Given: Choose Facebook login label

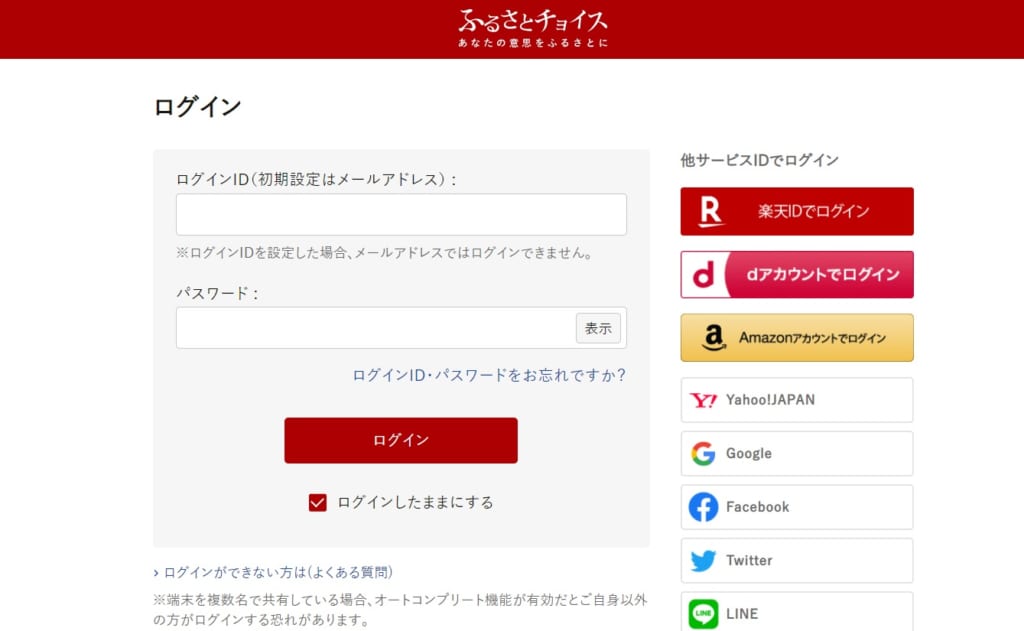Looking at the screenshot, I should coord(758,507).
